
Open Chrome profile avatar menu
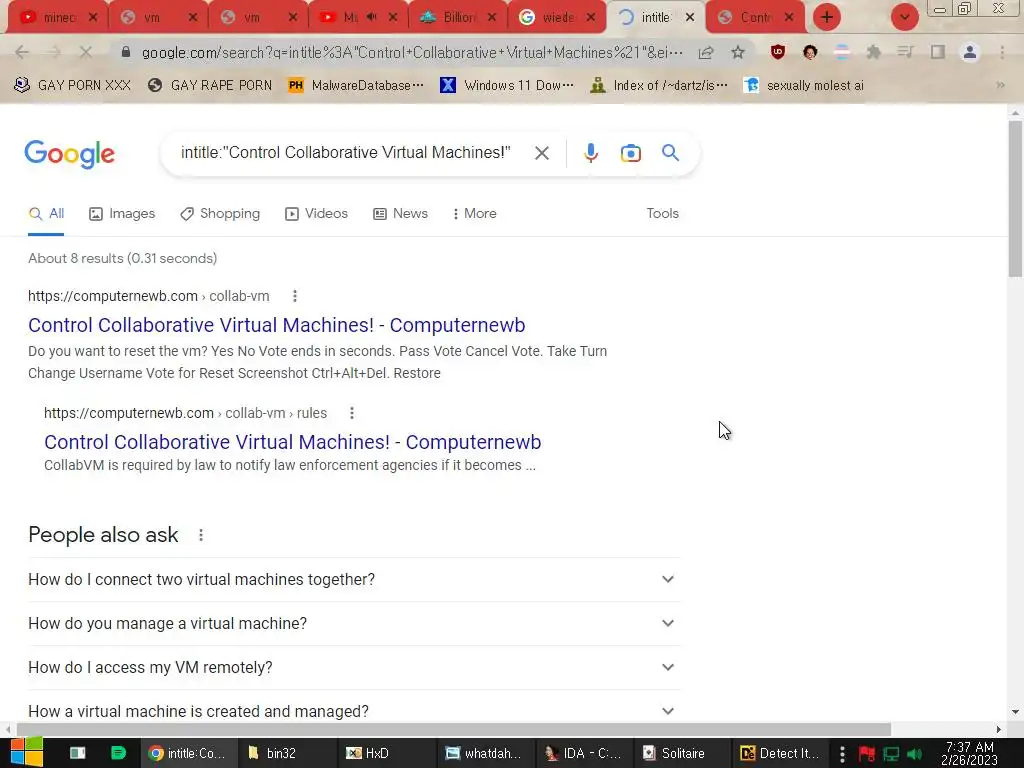click(970, 52)
